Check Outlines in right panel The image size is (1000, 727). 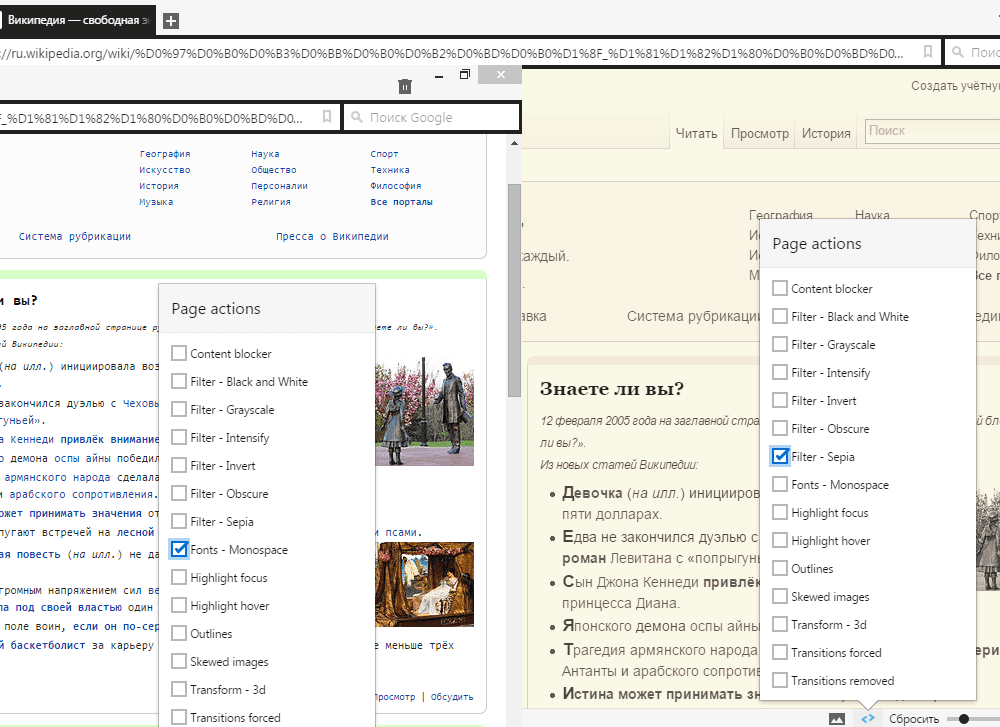tap(780, 568)
